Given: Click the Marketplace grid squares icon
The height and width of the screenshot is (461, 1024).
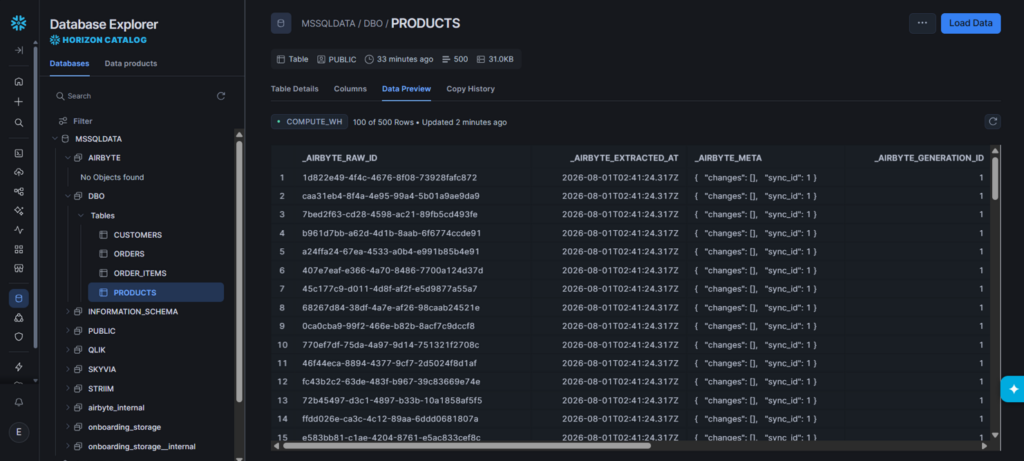Looking at the screenshot, I should pyautogui.click(x=18, y=249).
